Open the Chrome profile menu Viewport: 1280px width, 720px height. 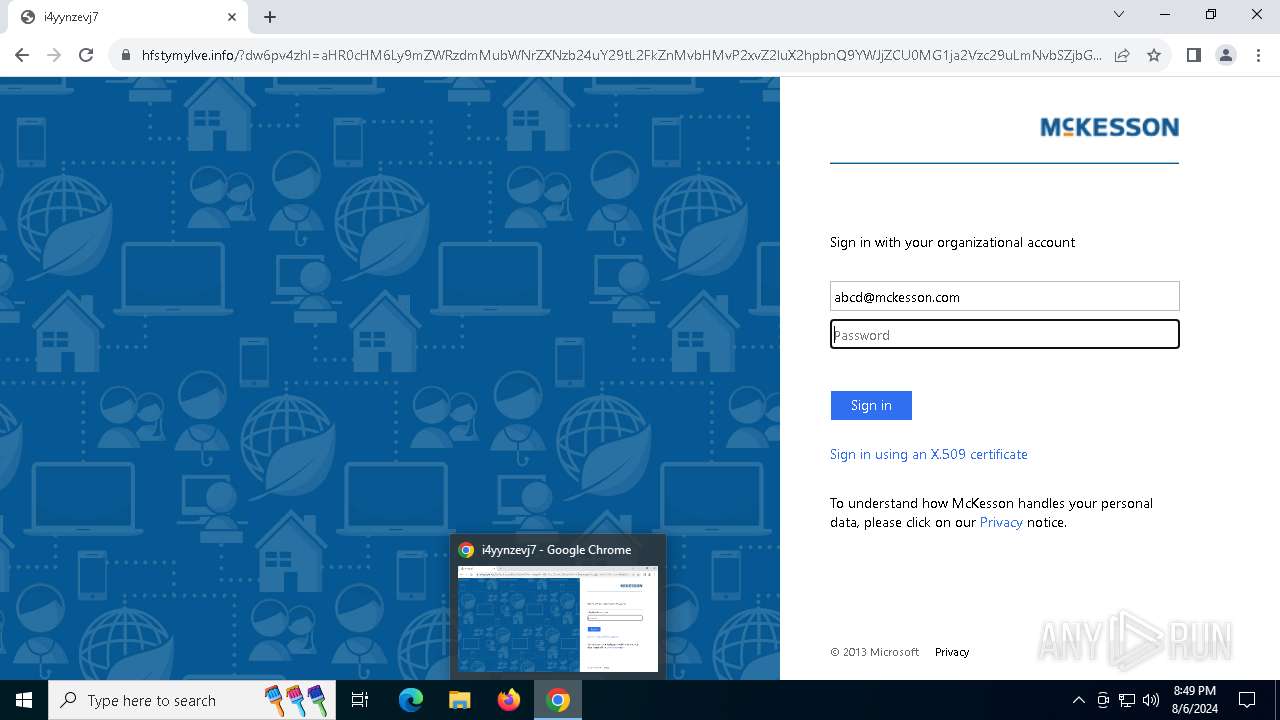[1226, 56]
